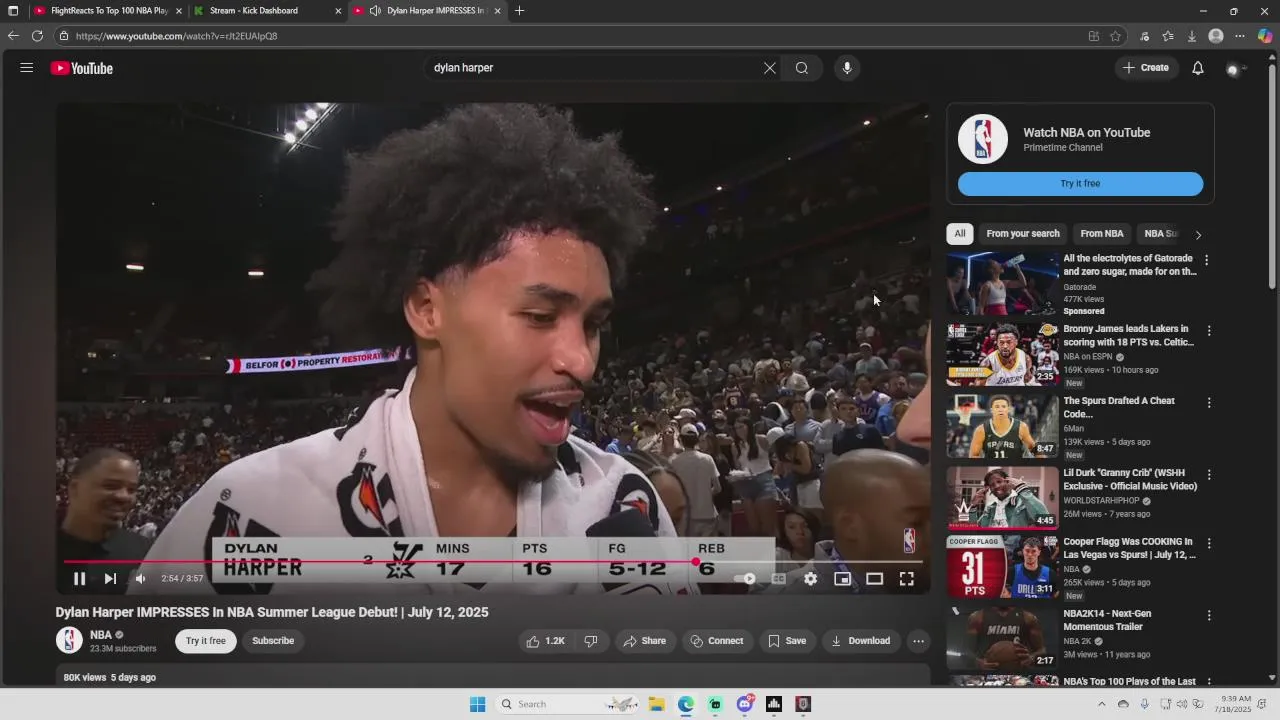Open the YouTube Create button

[x=1145, y=68]
